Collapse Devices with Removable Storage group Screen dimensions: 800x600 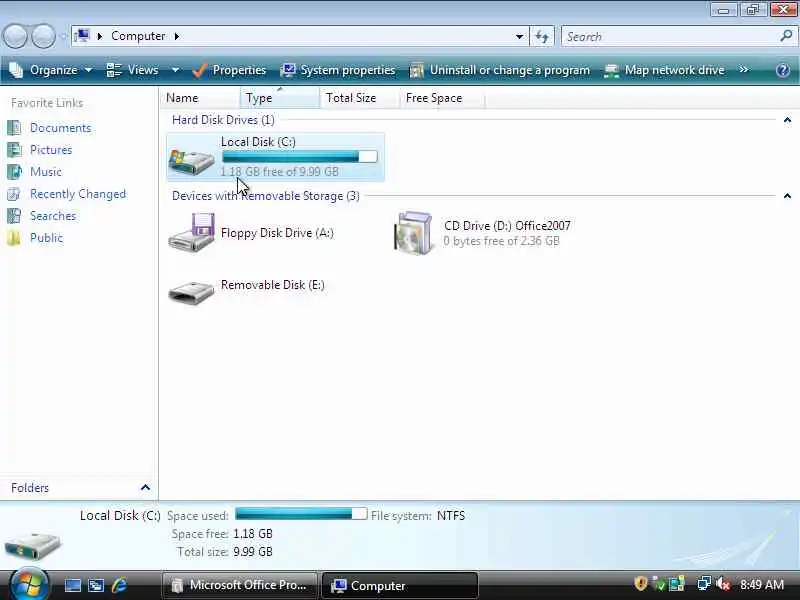coord(787,196)
